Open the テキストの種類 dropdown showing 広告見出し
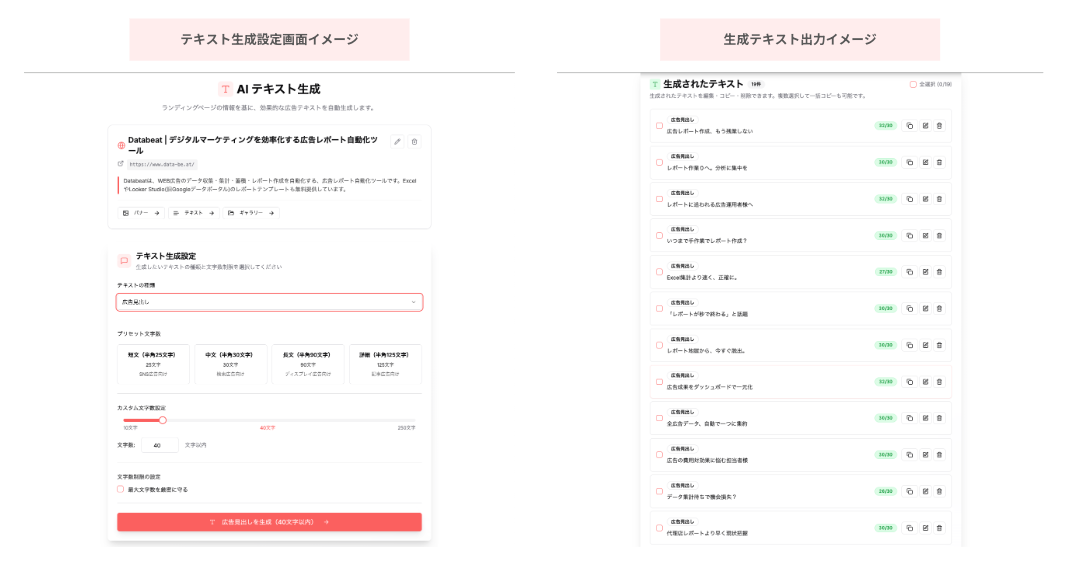1066x561 pixels. point(269,302)
